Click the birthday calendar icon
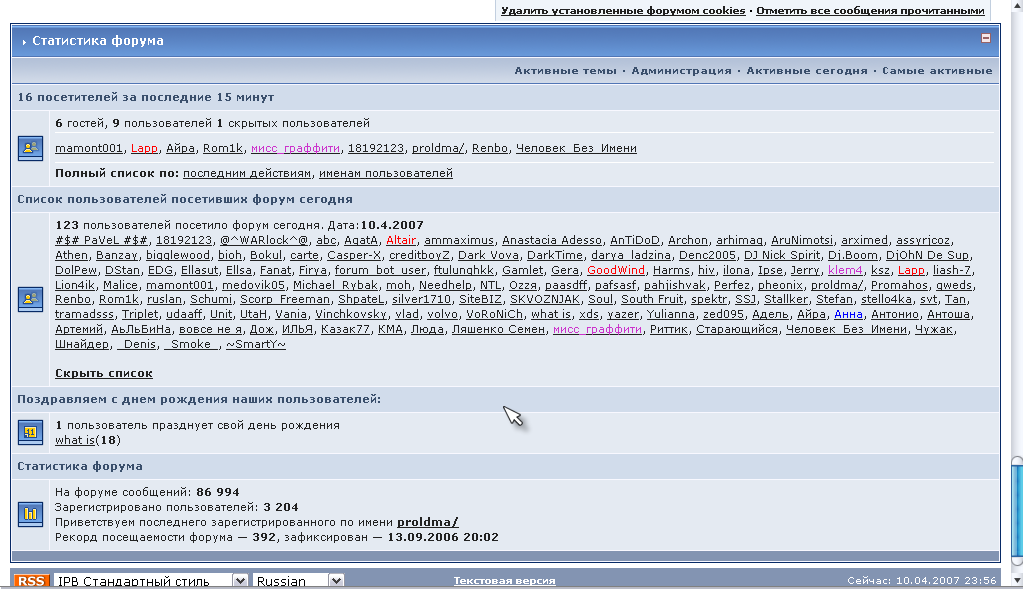 click(x=30, y=432)
